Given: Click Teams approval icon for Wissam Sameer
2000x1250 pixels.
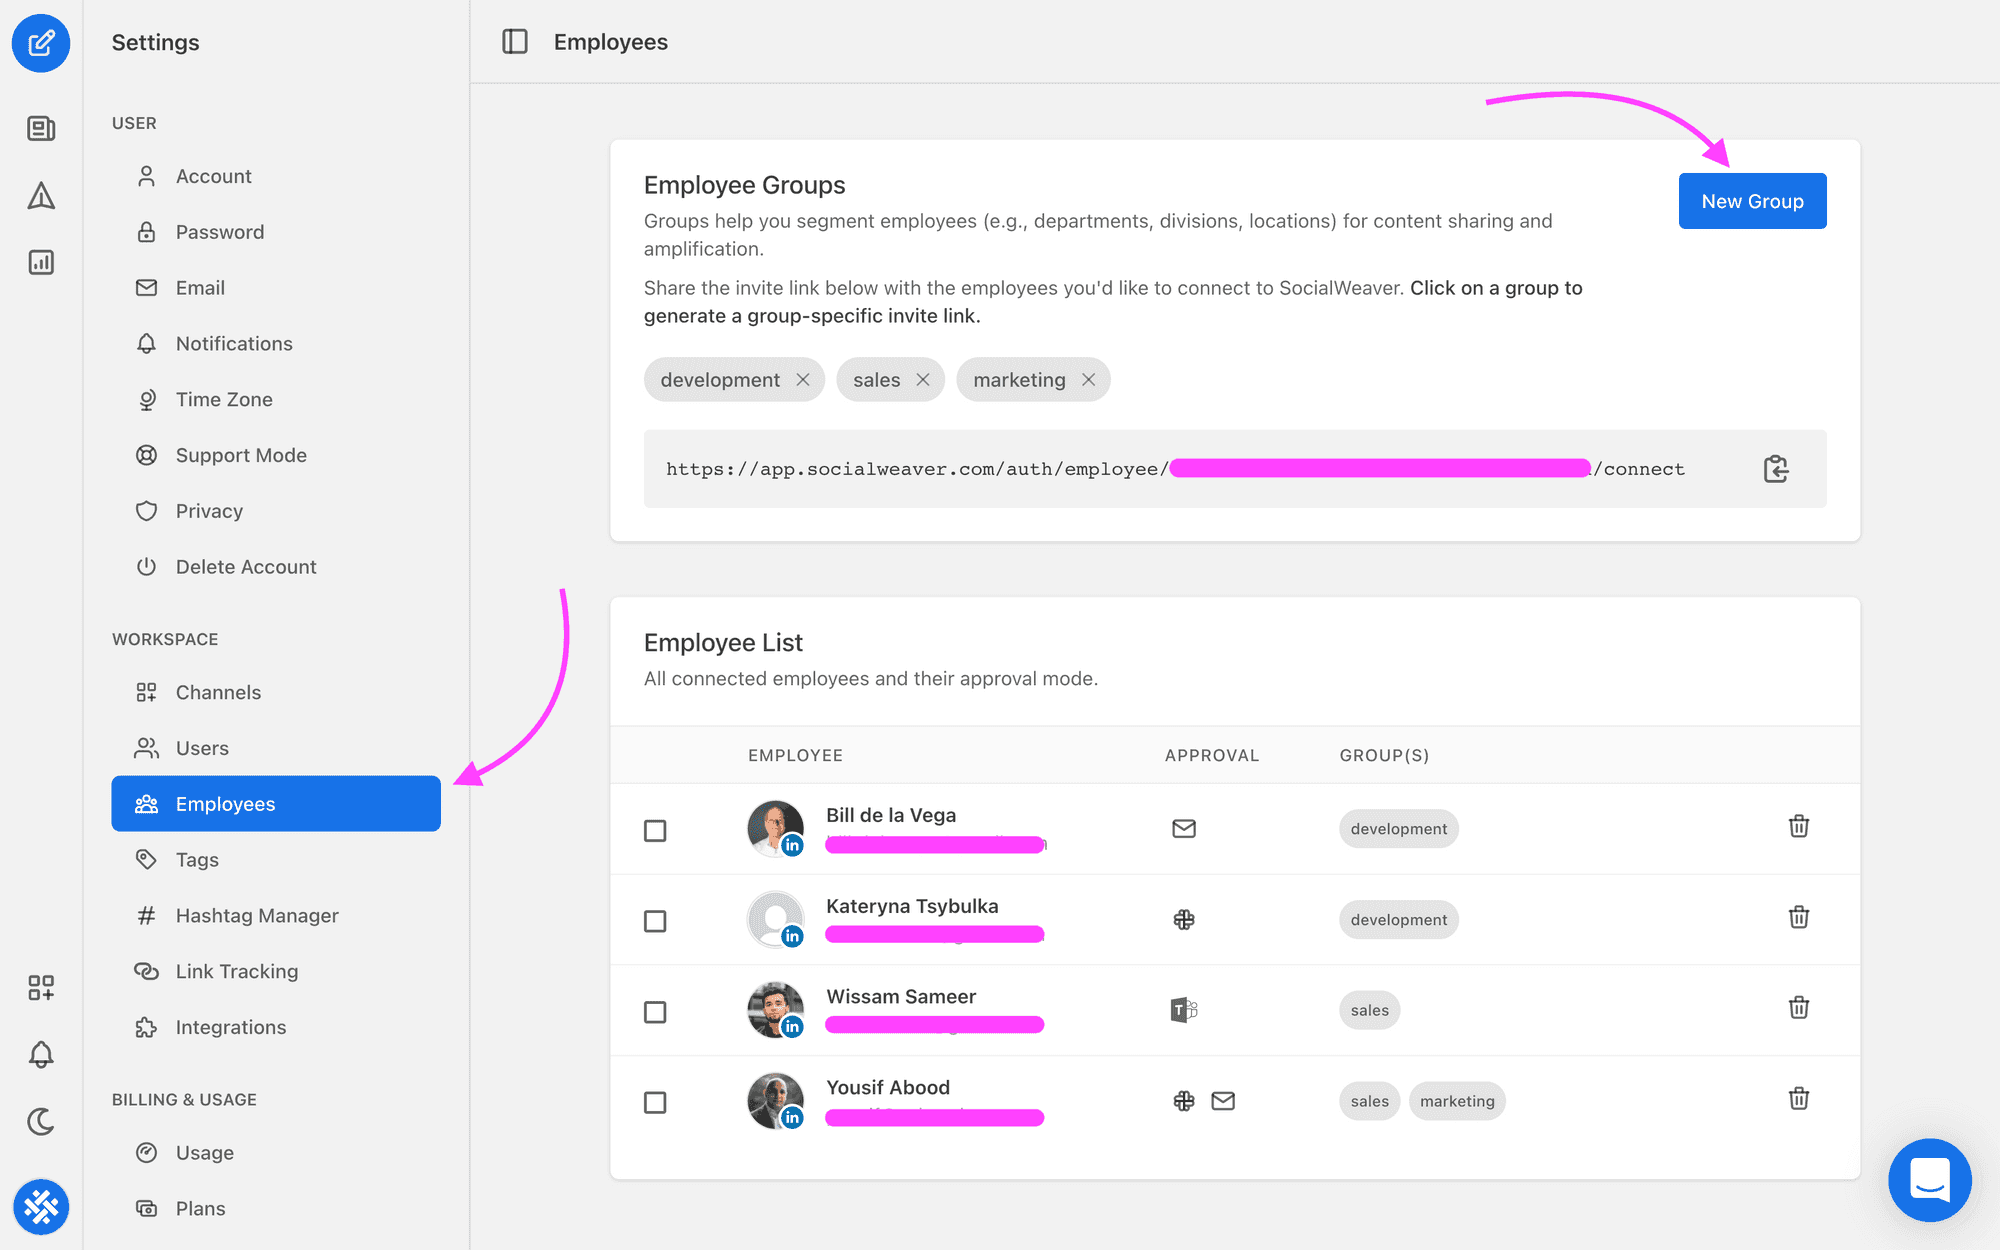Looking at the screenshot, I should pyautogui.click(x=1184, y=1010).
